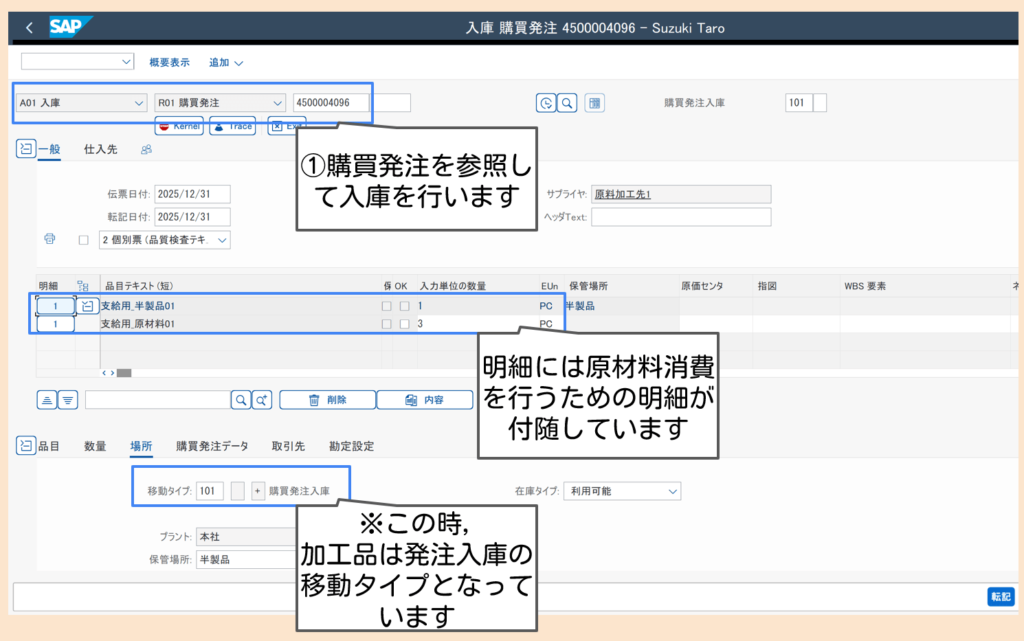Screen dimensions: 1024x641
Task: Click the ヘッダText input field
Action: point(681,217)
